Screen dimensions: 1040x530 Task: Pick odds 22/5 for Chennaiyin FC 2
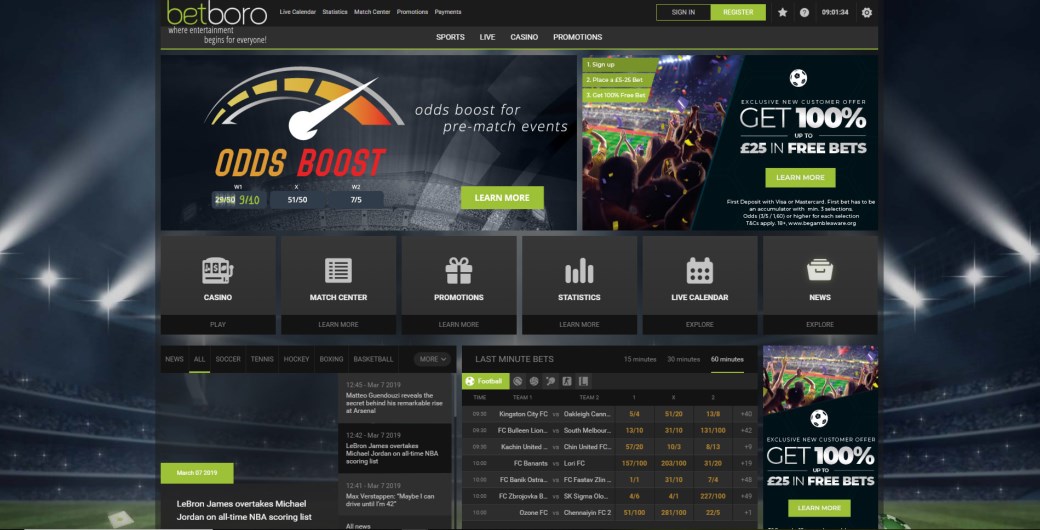713,513
